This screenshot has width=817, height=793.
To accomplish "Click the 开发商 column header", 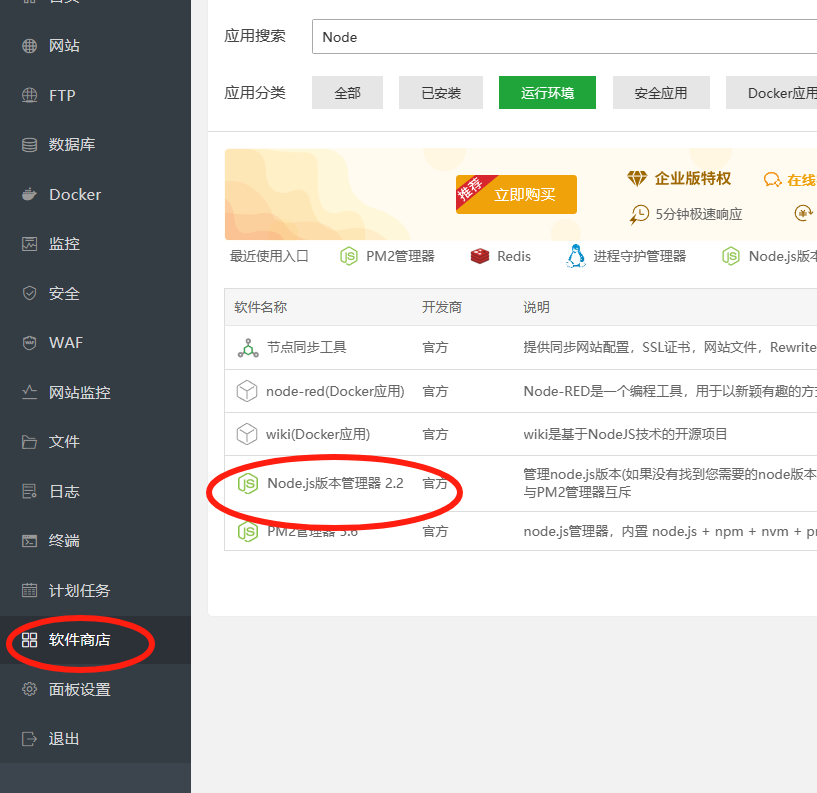I will click(442, 307).
